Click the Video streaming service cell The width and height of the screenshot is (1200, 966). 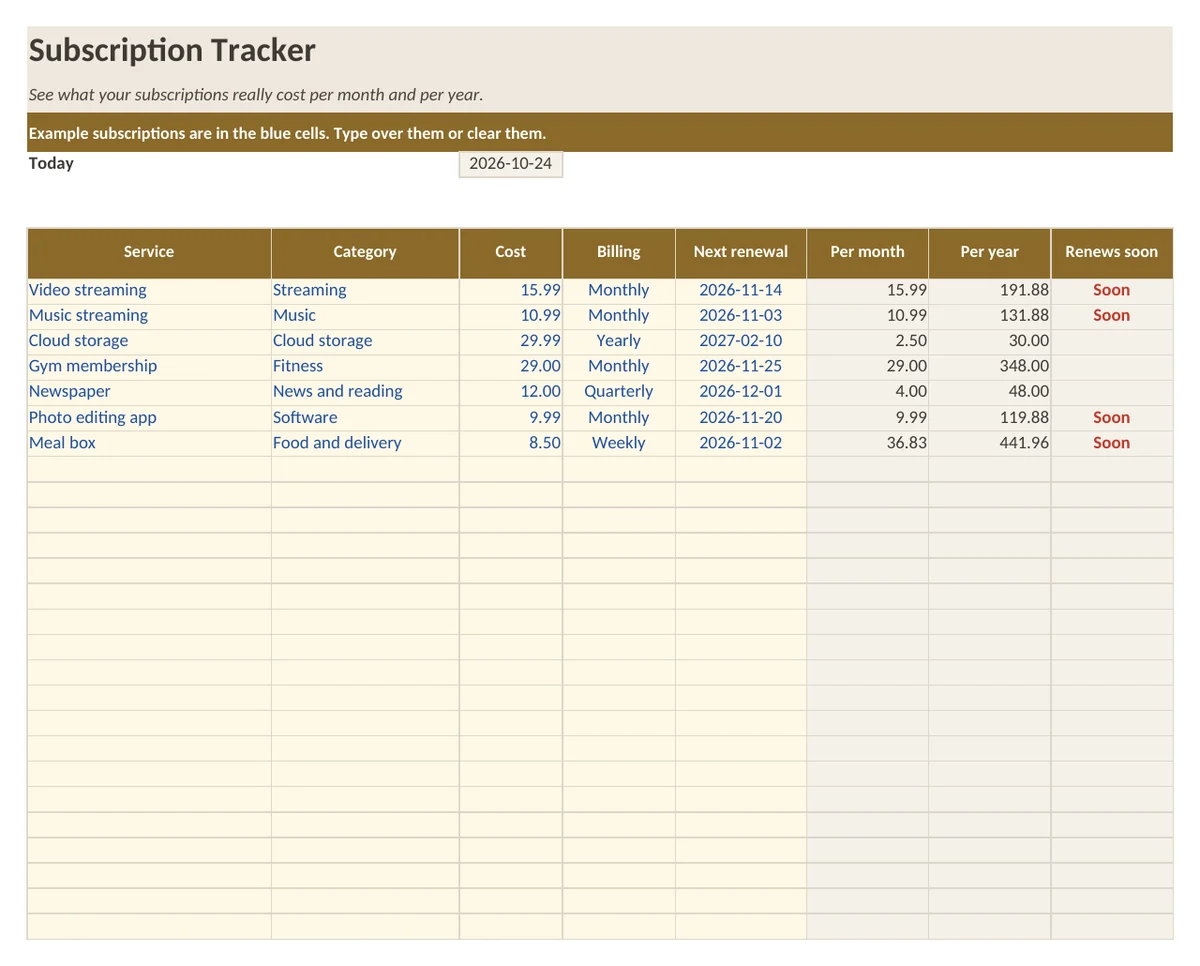tap(149, 290)
